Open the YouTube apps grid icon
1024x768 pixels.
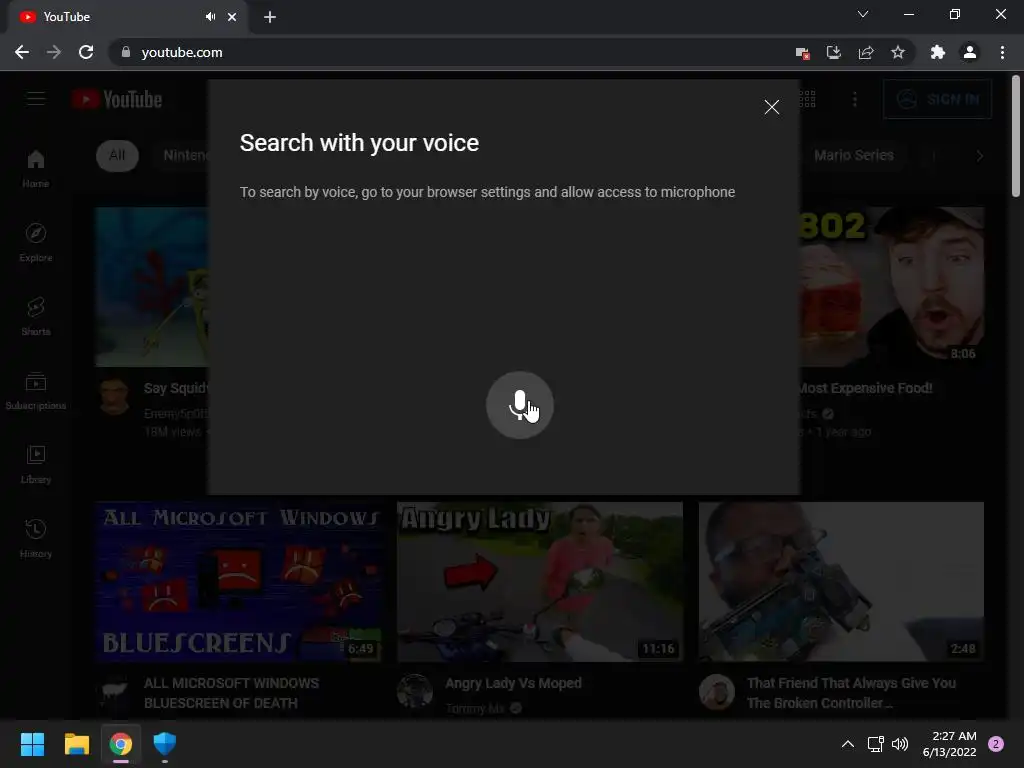click(808, 99)
